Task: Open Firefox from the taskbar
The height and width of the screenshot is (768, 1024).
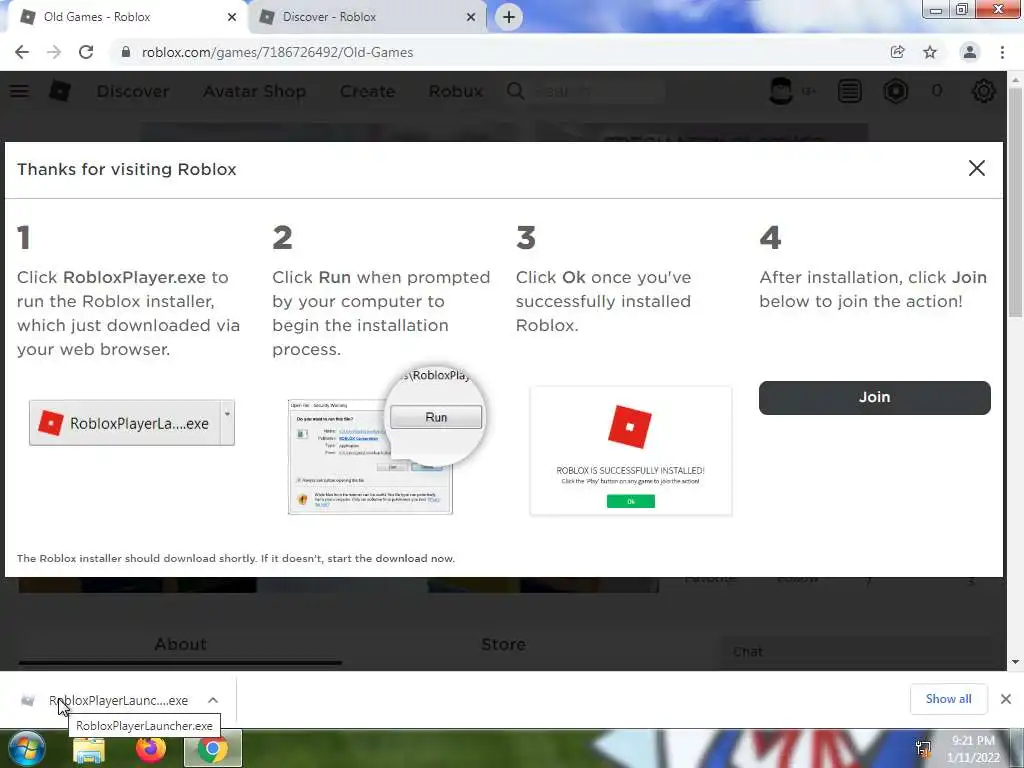Action: (x=150, y=749)
